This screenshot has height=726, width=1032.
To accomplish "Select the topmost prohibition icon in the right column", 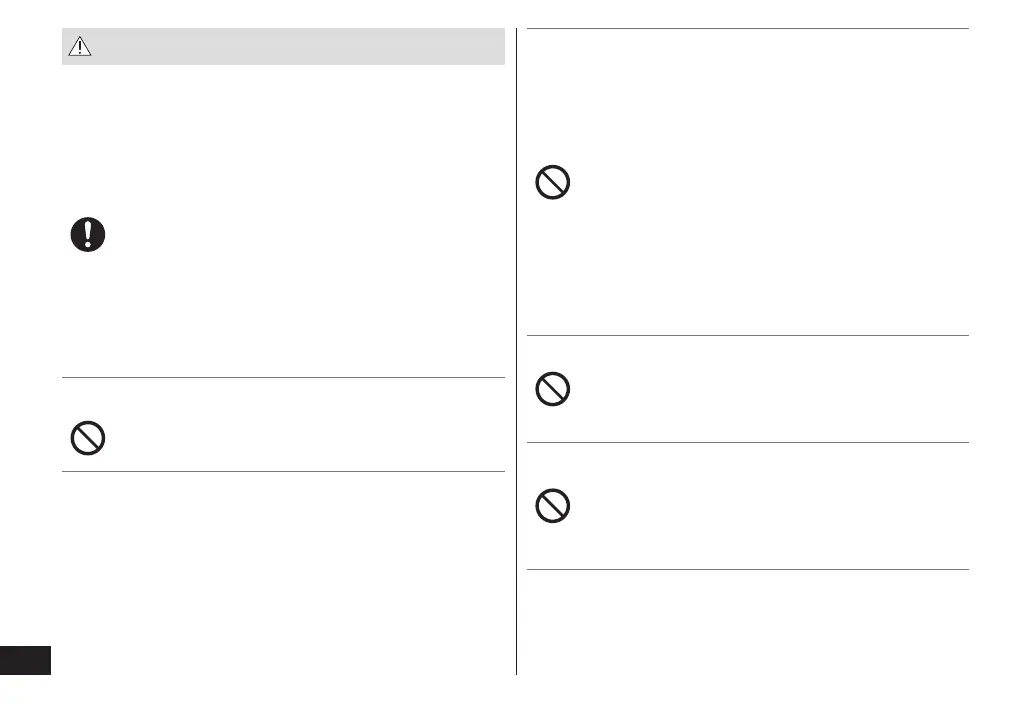I will (x=553, y=183).
